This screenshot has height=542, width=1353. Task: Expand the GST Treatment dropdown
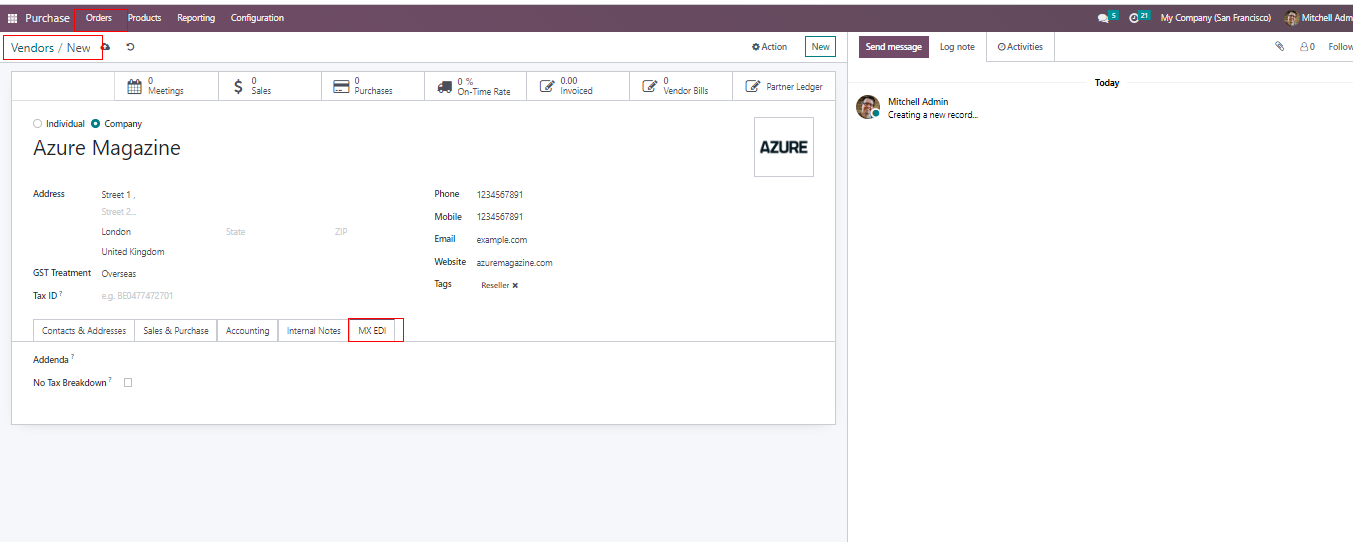(160, 273)
